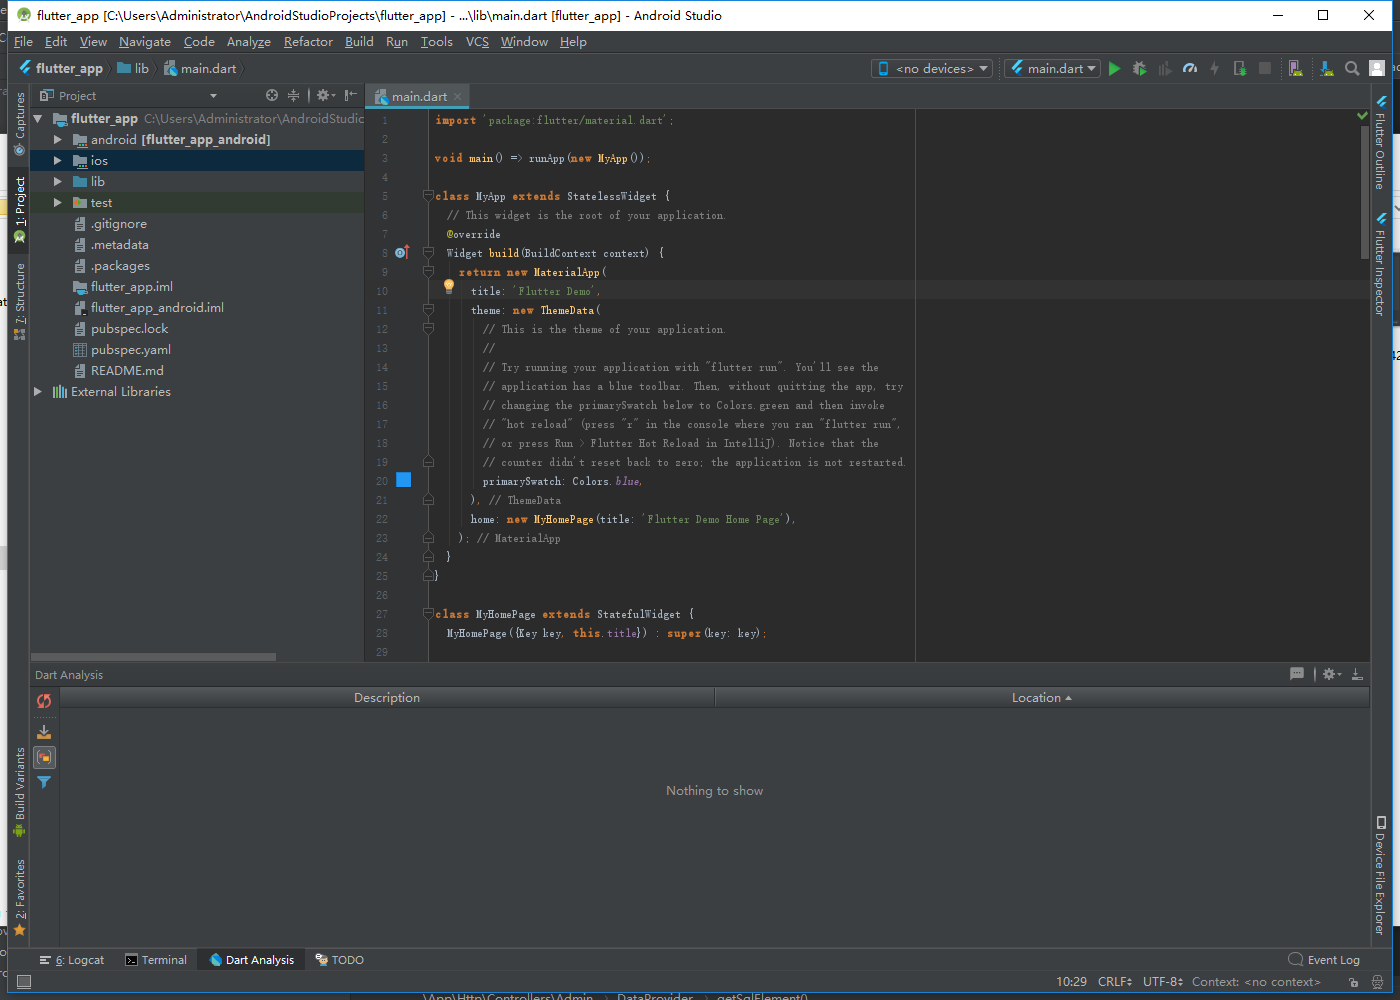Viewport: 1400px width, 1000px height.
Task: Open the main.dart run configuration dropdown
Action: pyautogui.click(x=1053, y=69)
